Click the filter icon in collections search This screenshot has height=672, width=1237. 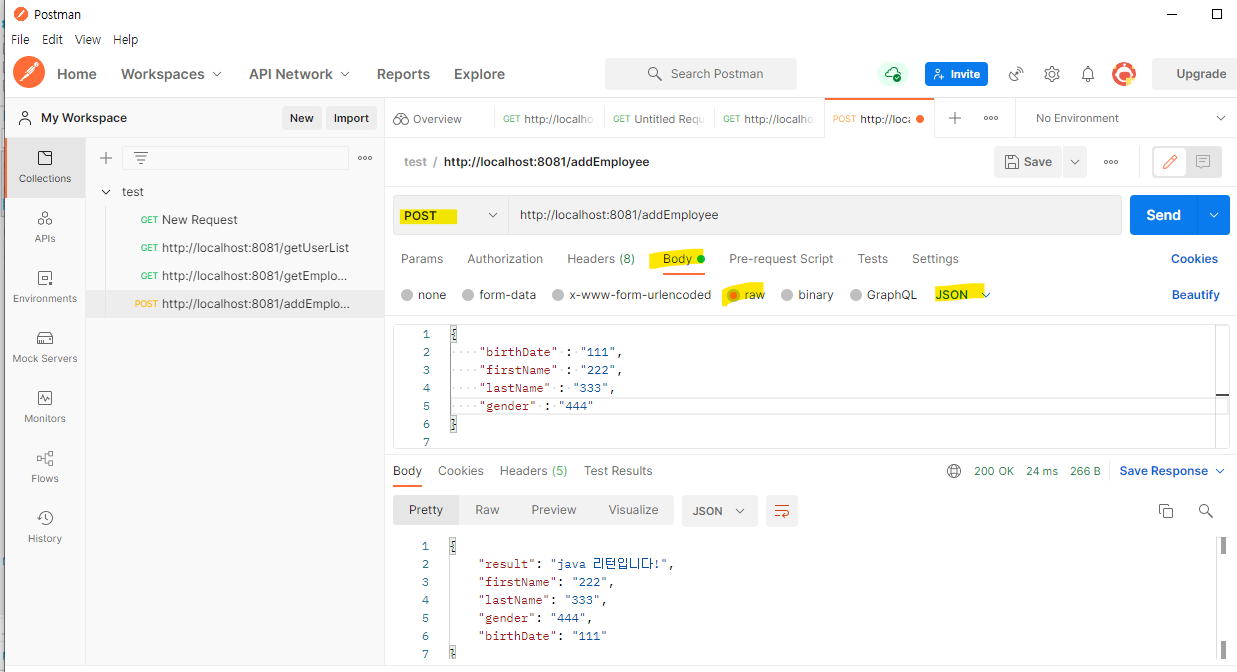(x=141, y=158)
